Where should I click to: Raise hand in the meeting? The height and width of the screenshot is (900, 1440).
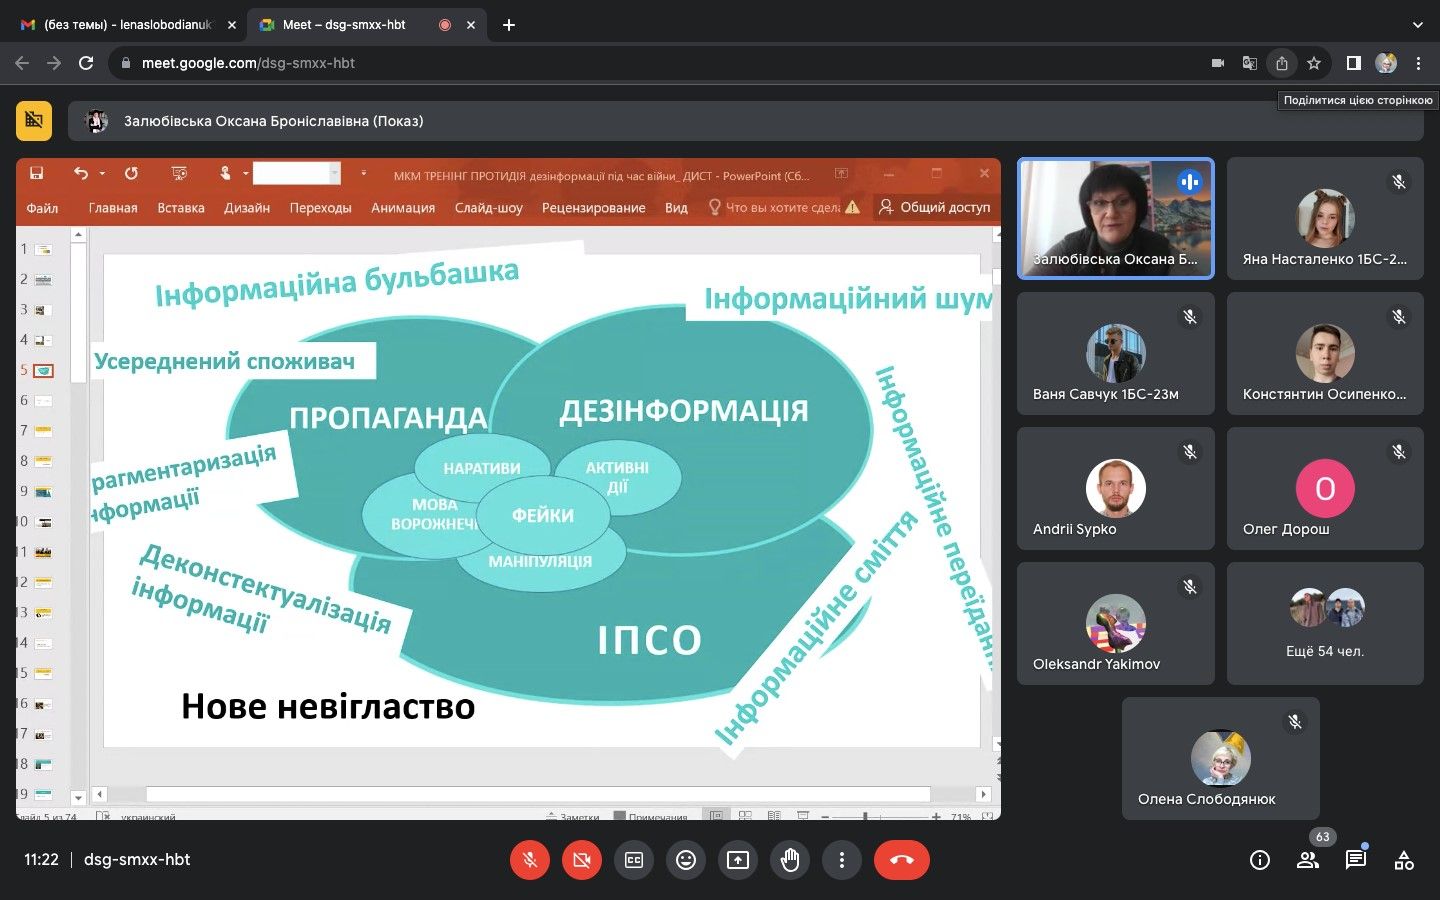790,860
